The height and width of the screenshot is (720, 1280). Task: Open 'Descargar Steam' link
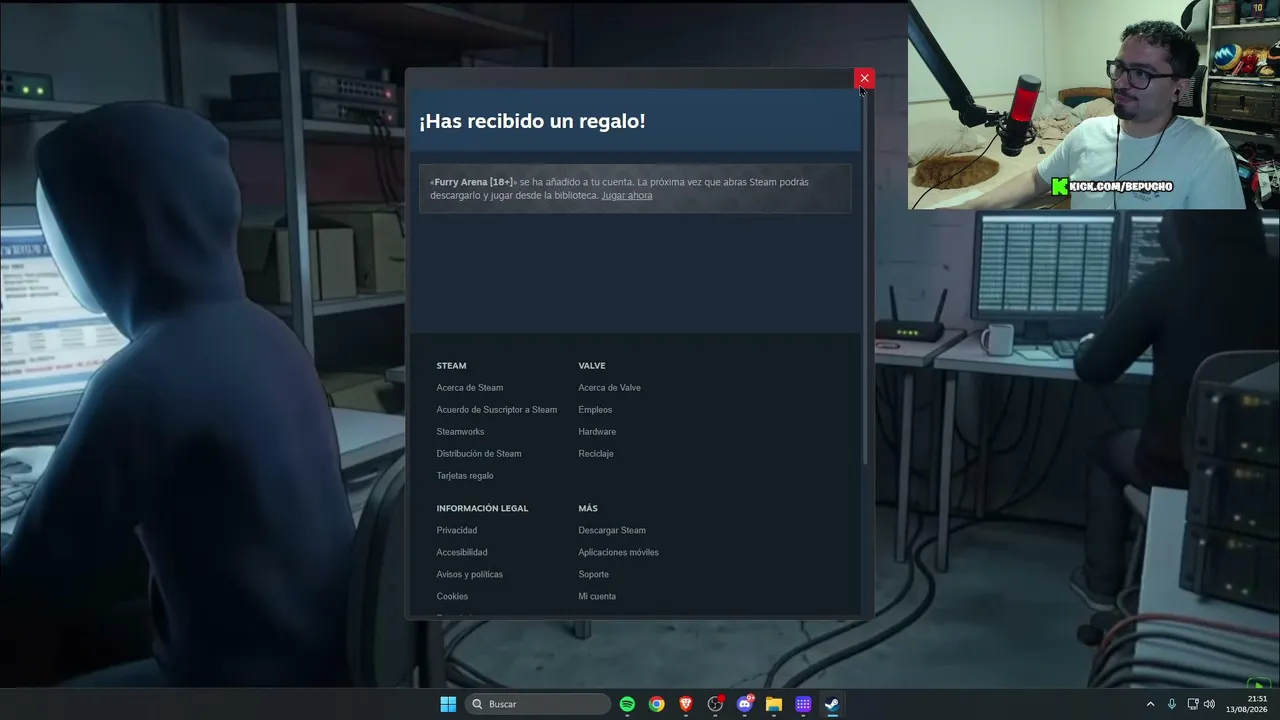point(612,531)
